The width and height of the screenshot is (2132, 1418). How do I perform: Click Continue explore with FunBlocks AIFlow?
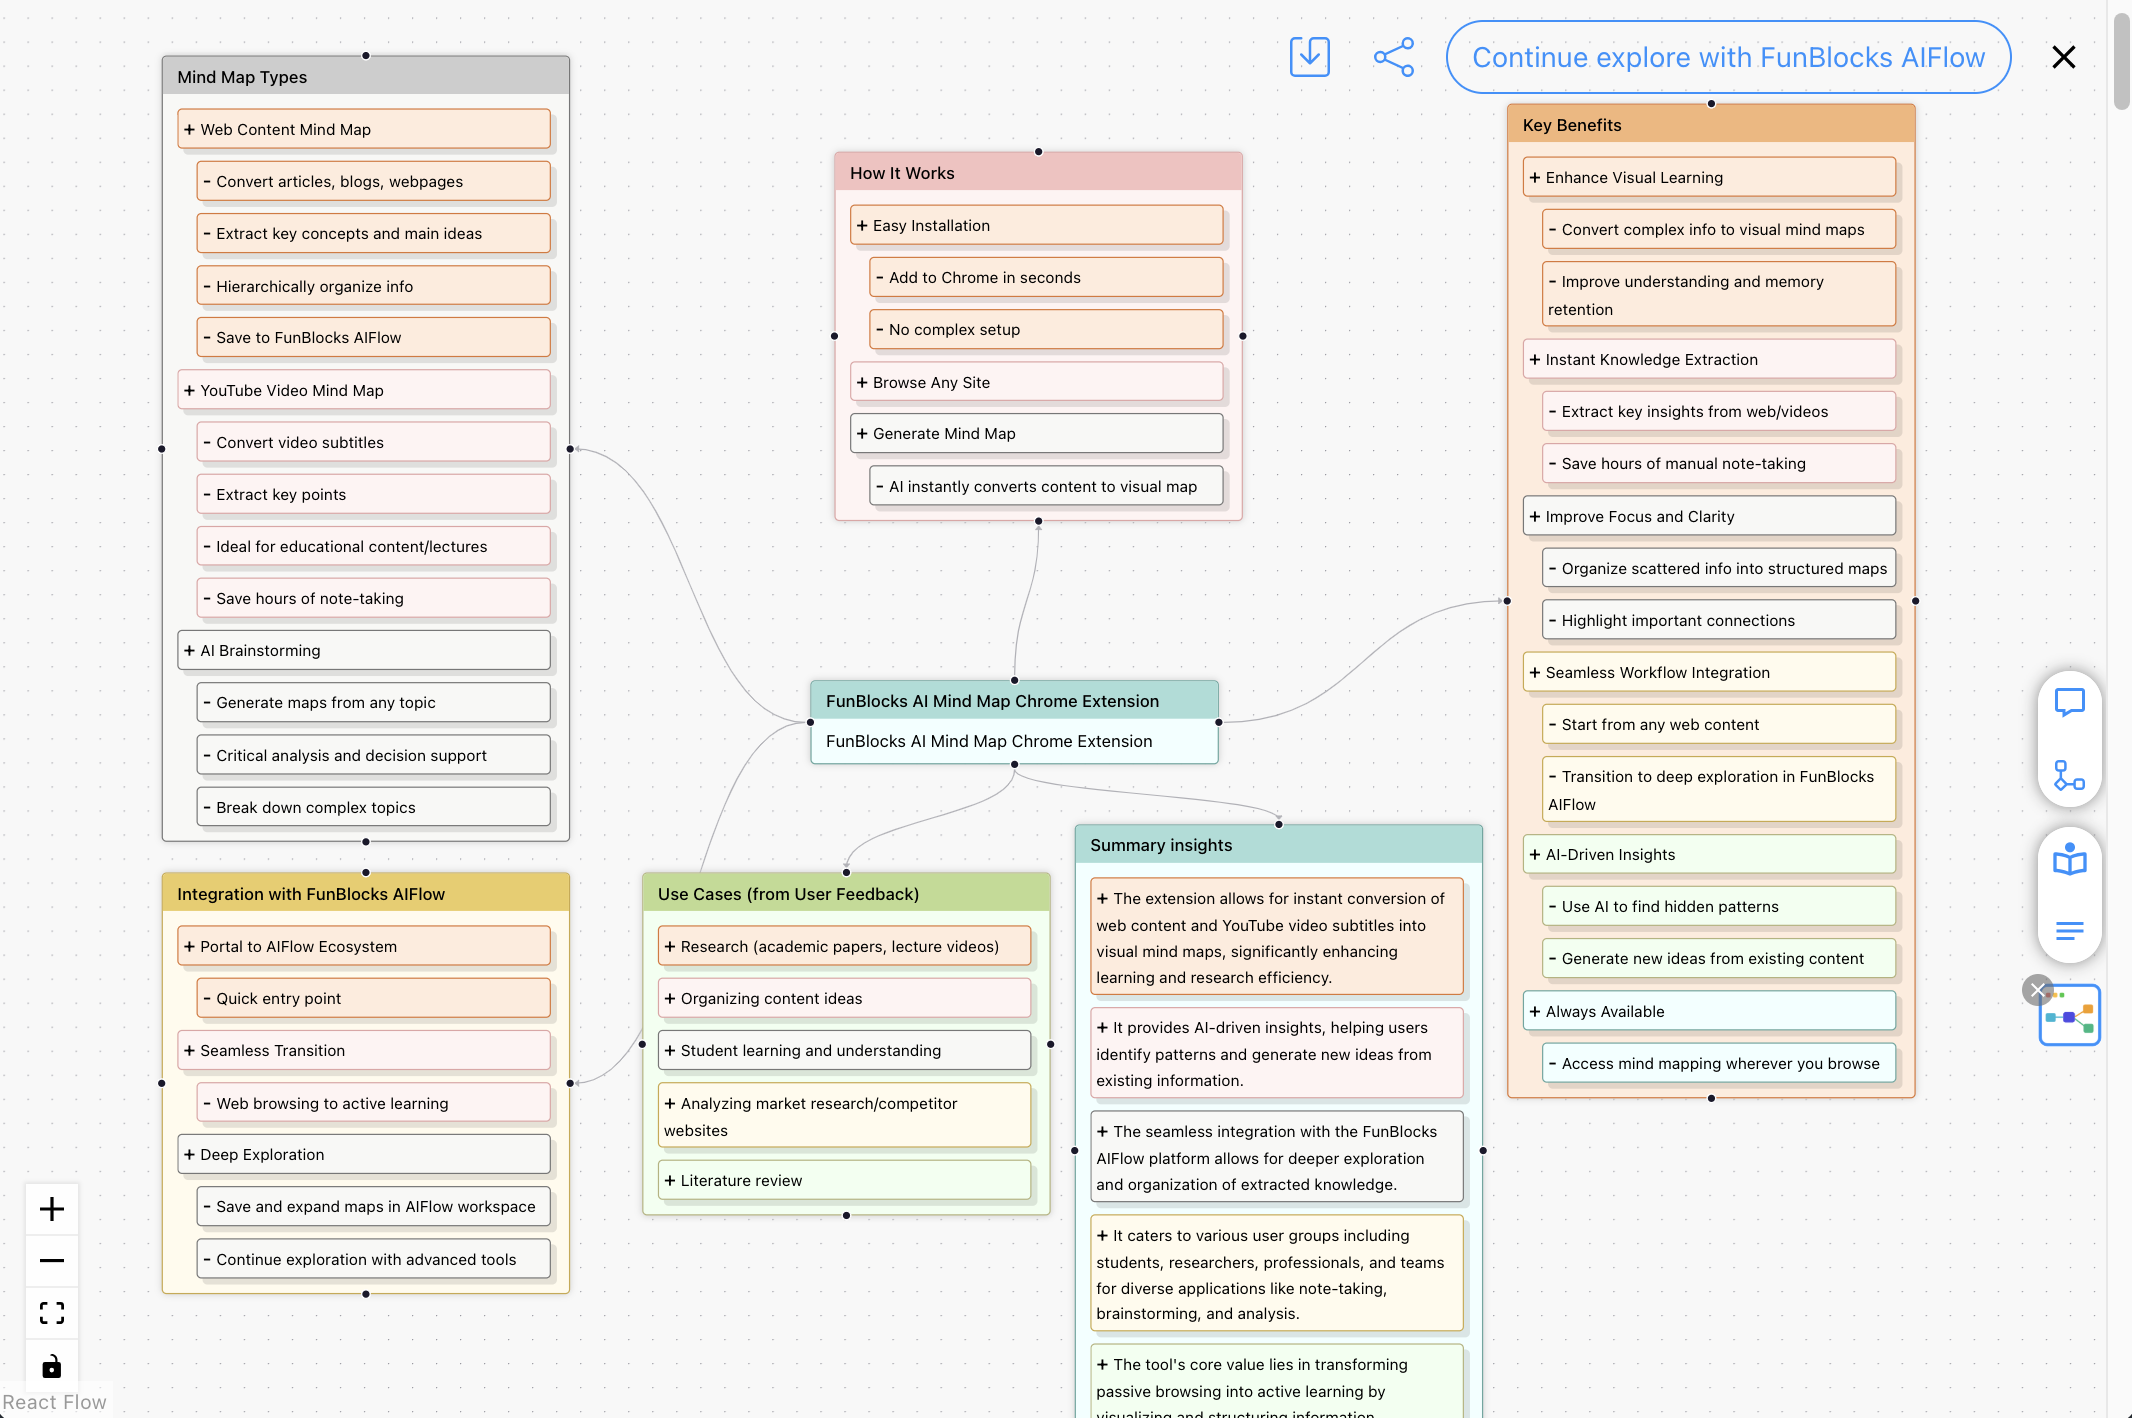(1727, 57)
